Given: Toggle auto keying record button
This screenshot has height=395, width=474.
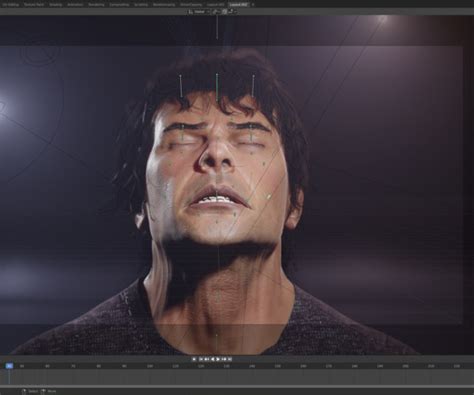Looking at the screenshot, I should coord(194,359).
